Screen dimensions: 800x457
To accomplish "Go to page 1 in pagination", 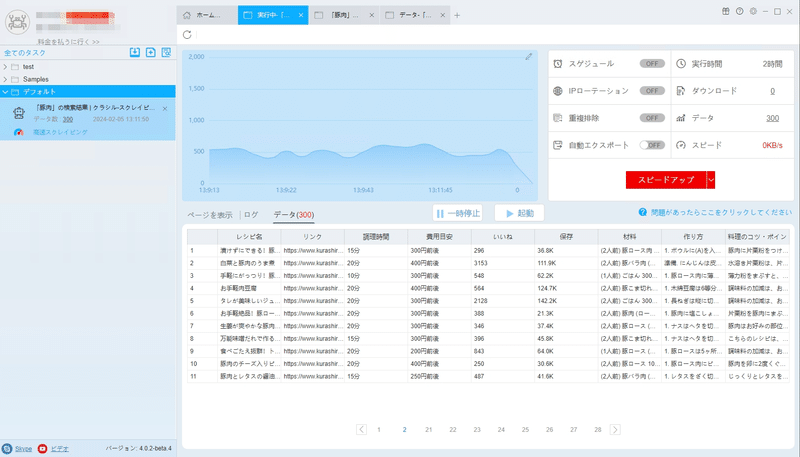I will (x=379, y=429).
